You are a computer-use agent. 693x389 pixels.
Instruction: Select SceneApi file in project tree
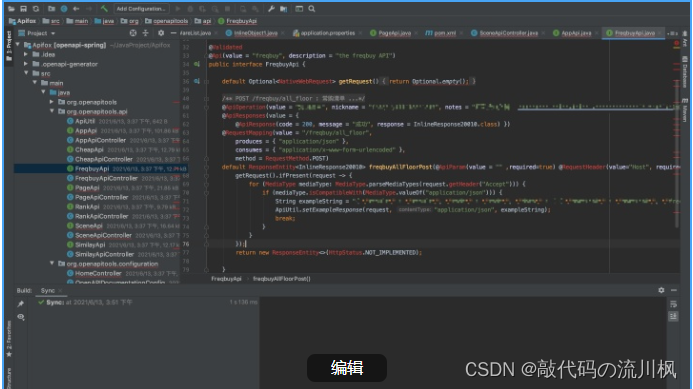click(89, 226)
